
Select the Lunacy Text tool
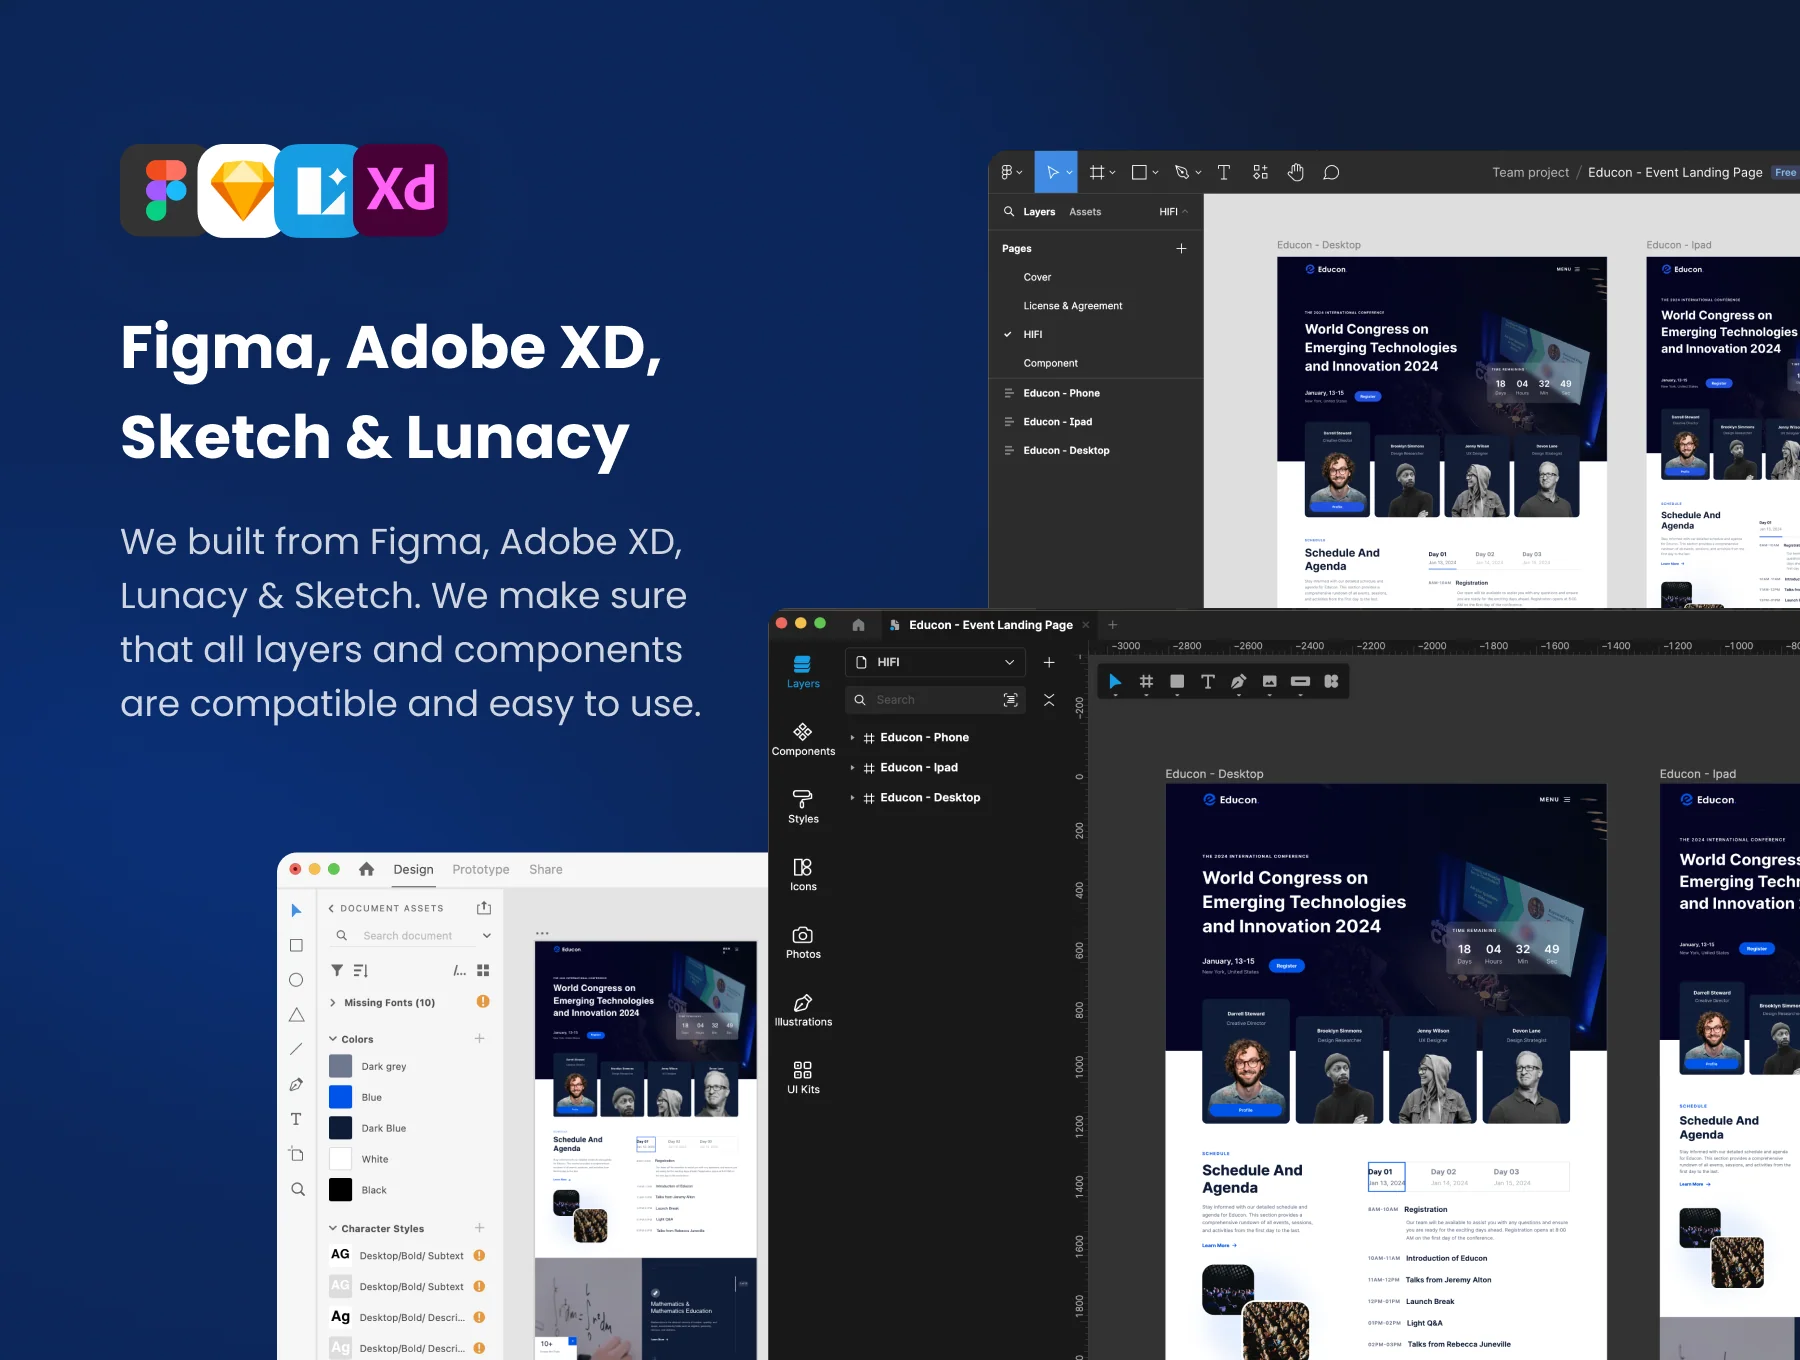pyautogui.click(x=1208, y=681)
